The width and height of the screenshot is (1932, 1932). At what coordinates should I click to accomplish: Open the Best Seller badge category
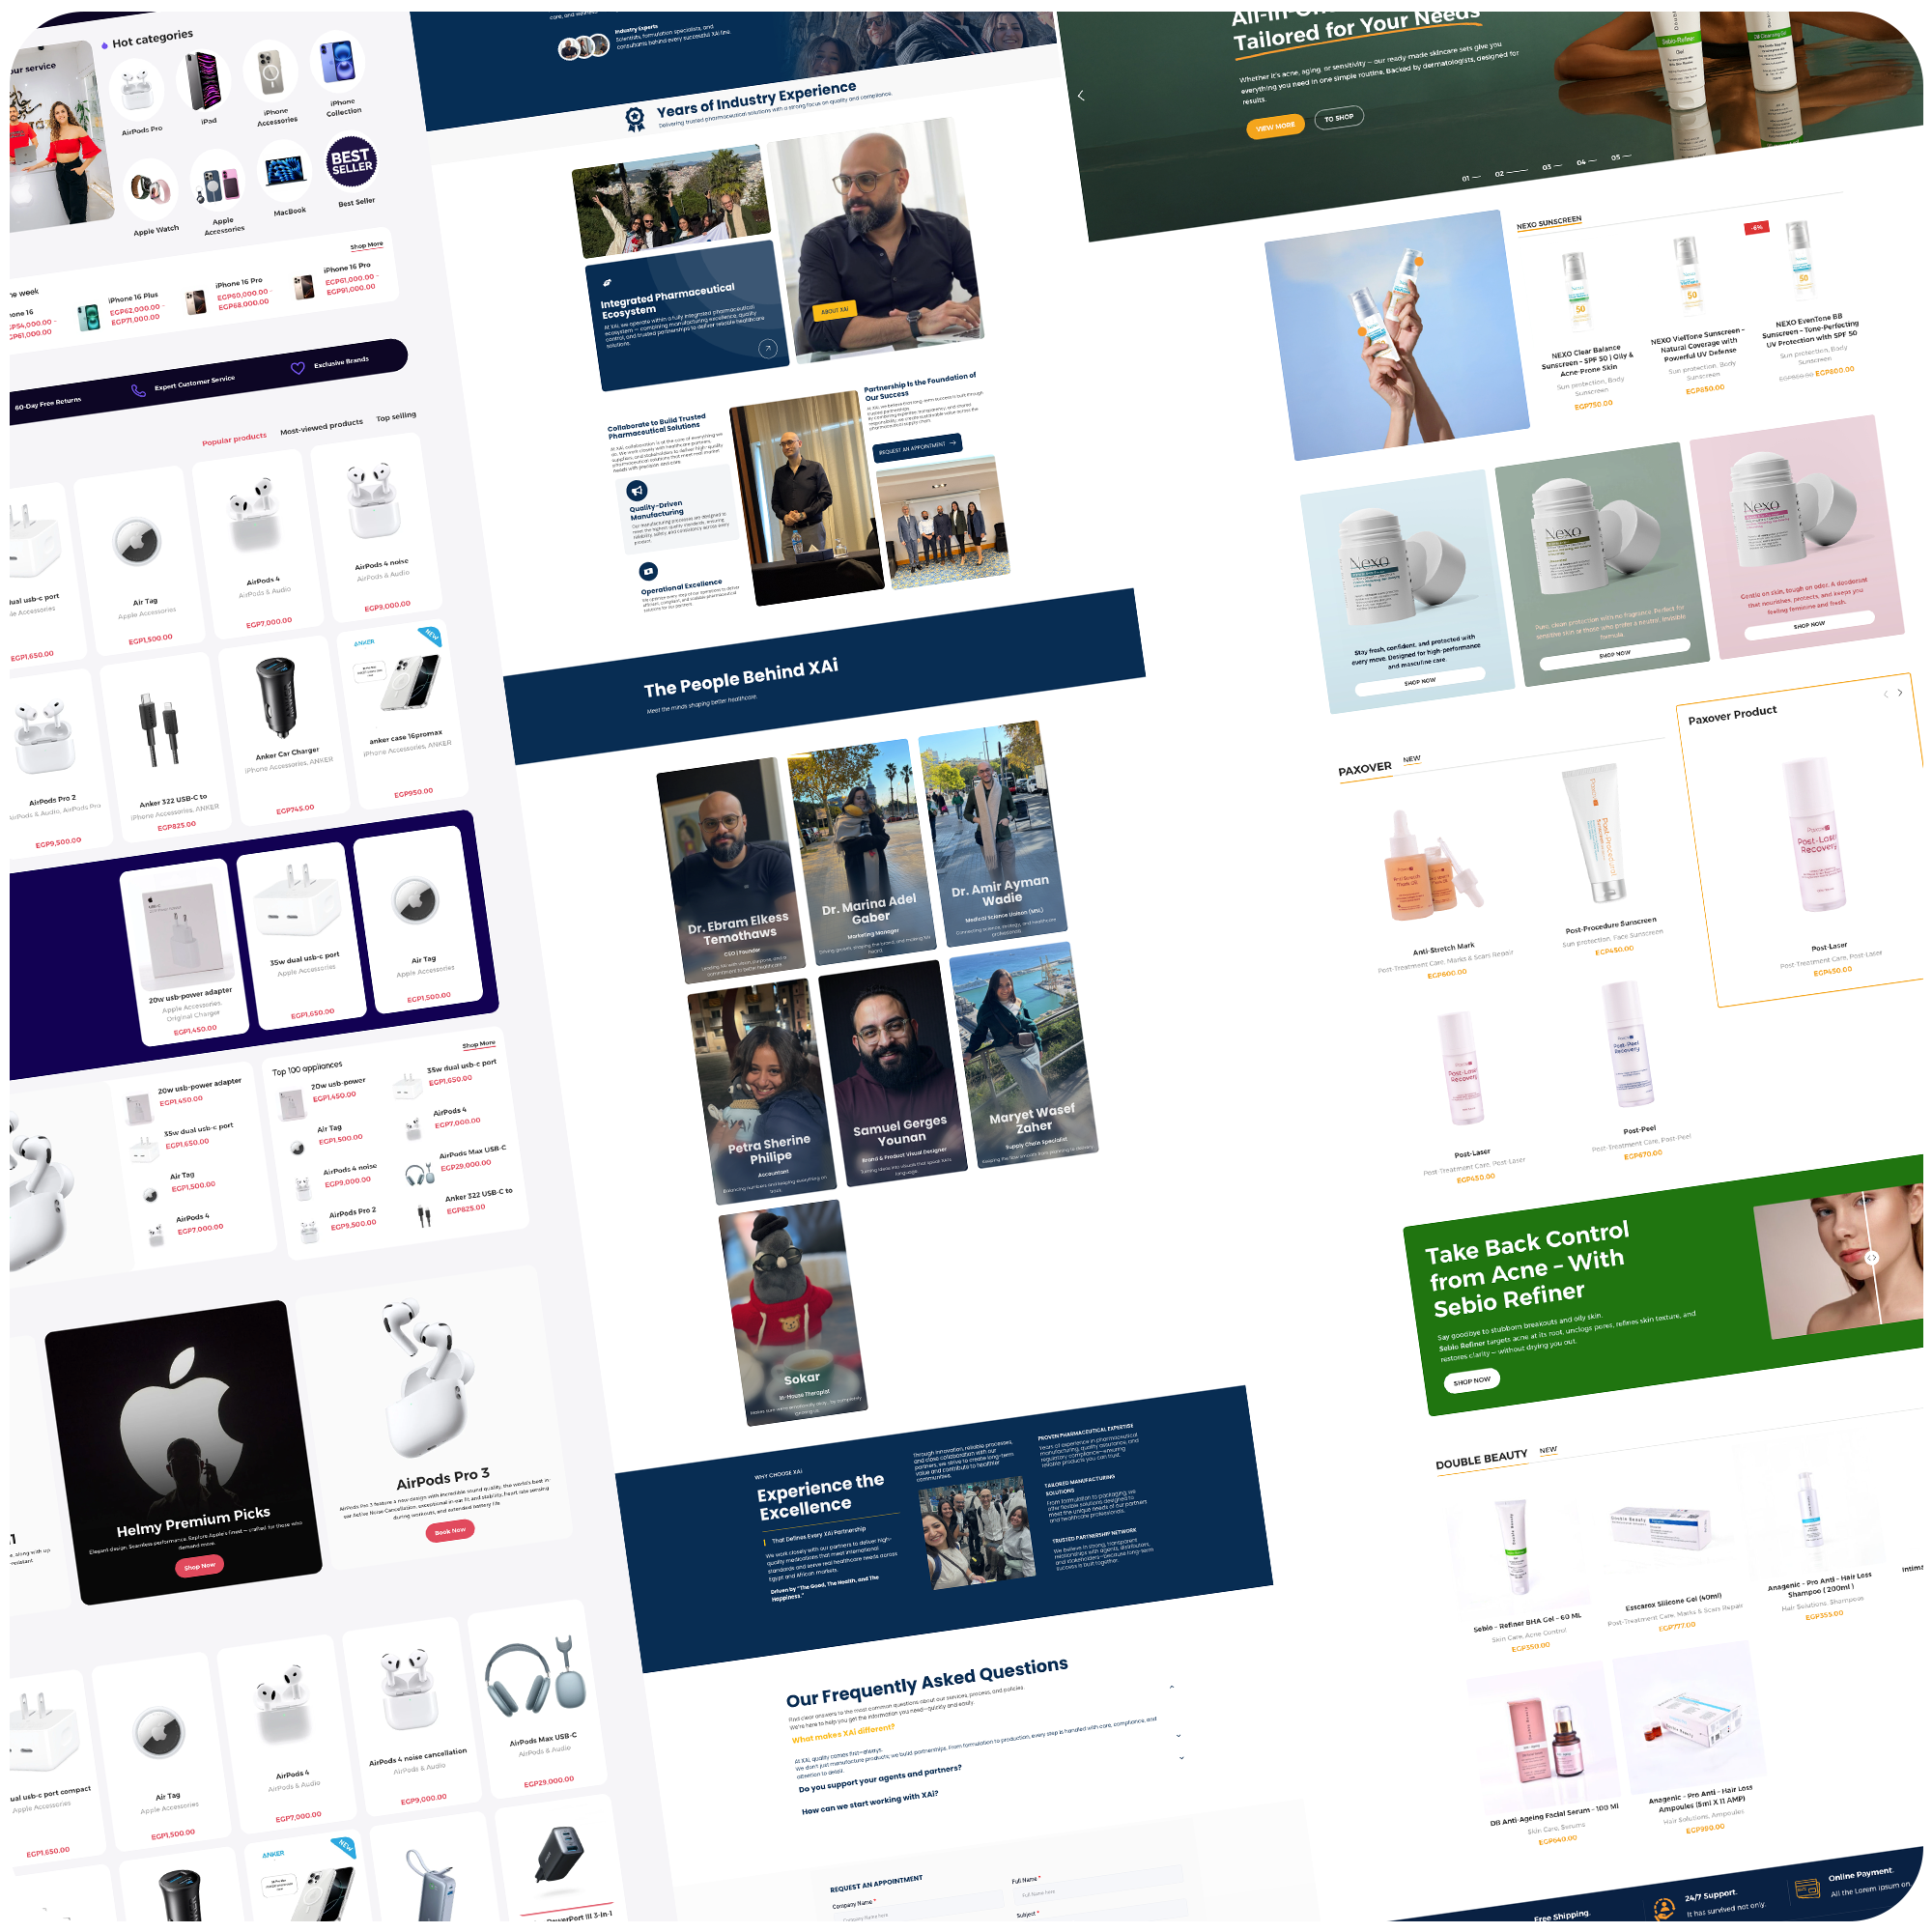point(351,161)
